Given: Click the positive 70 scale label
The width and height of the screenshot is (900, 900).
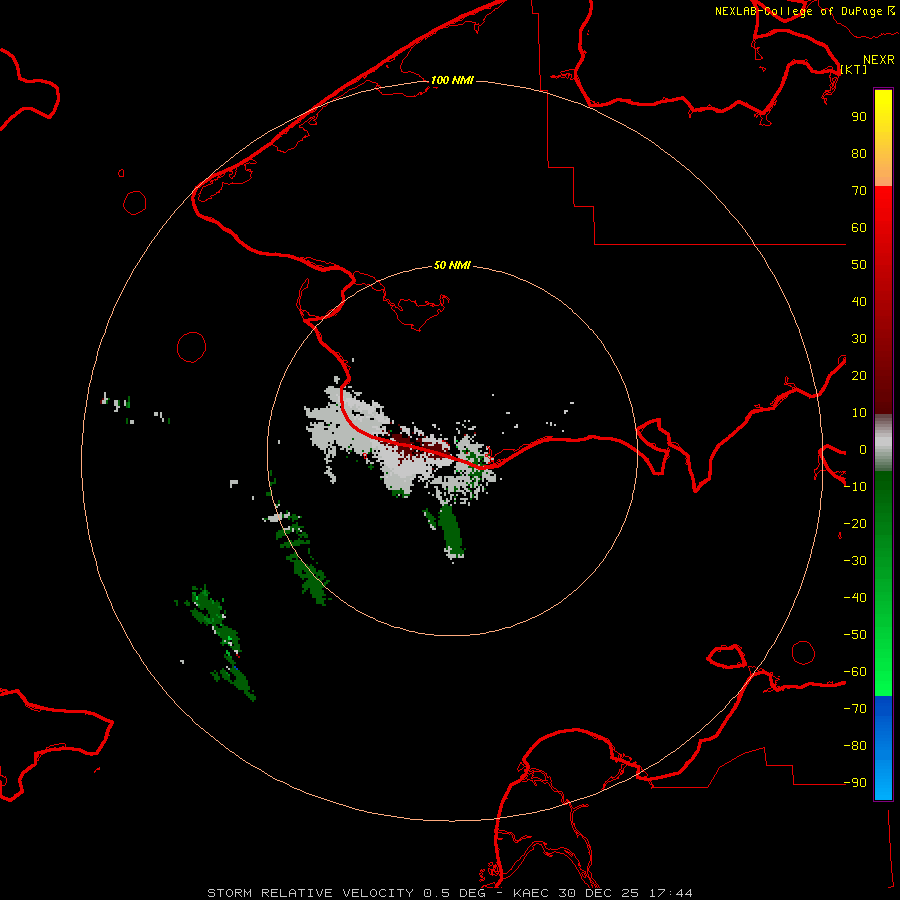Looking at the screenshot, I should click(x=859, y=191).
